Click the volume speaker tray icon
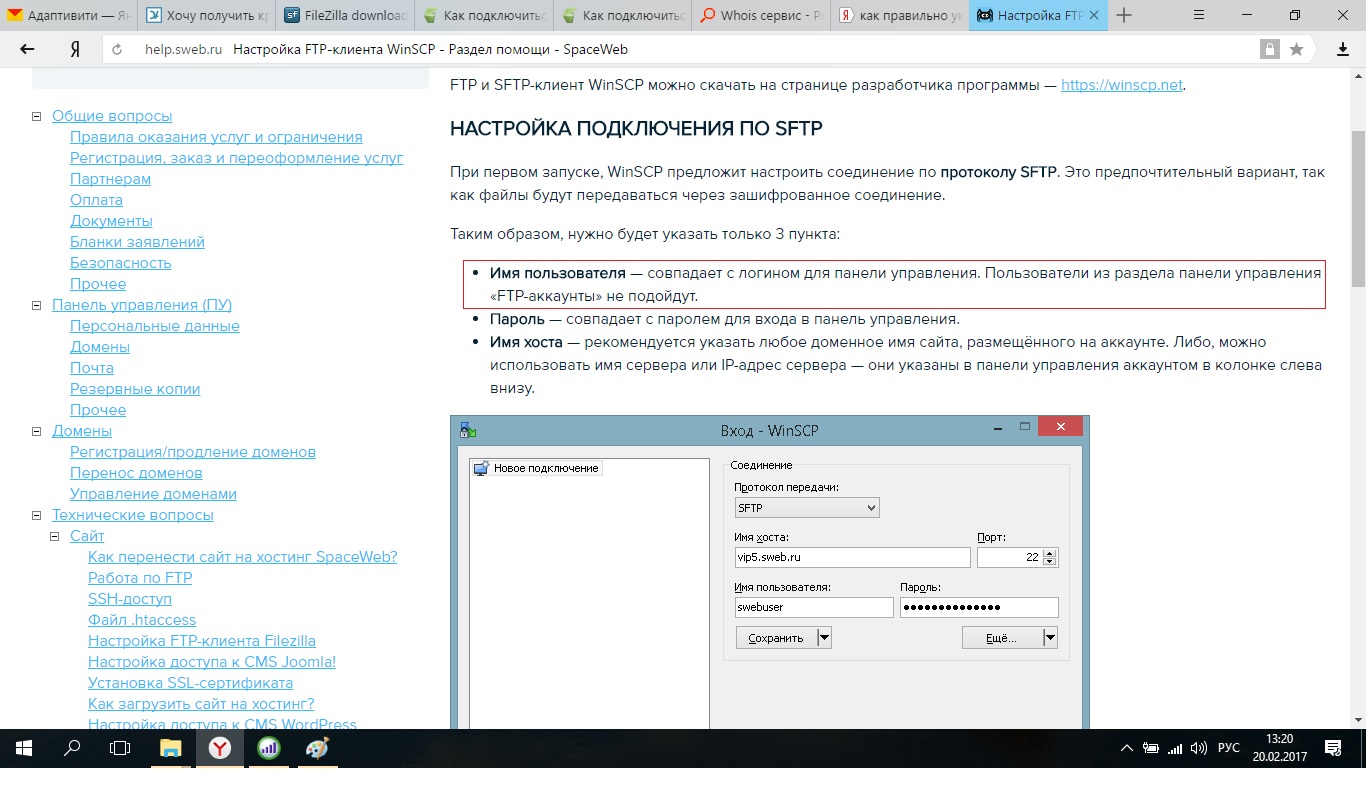This screenshot has width=1366, height=800. pos(1198,748)
